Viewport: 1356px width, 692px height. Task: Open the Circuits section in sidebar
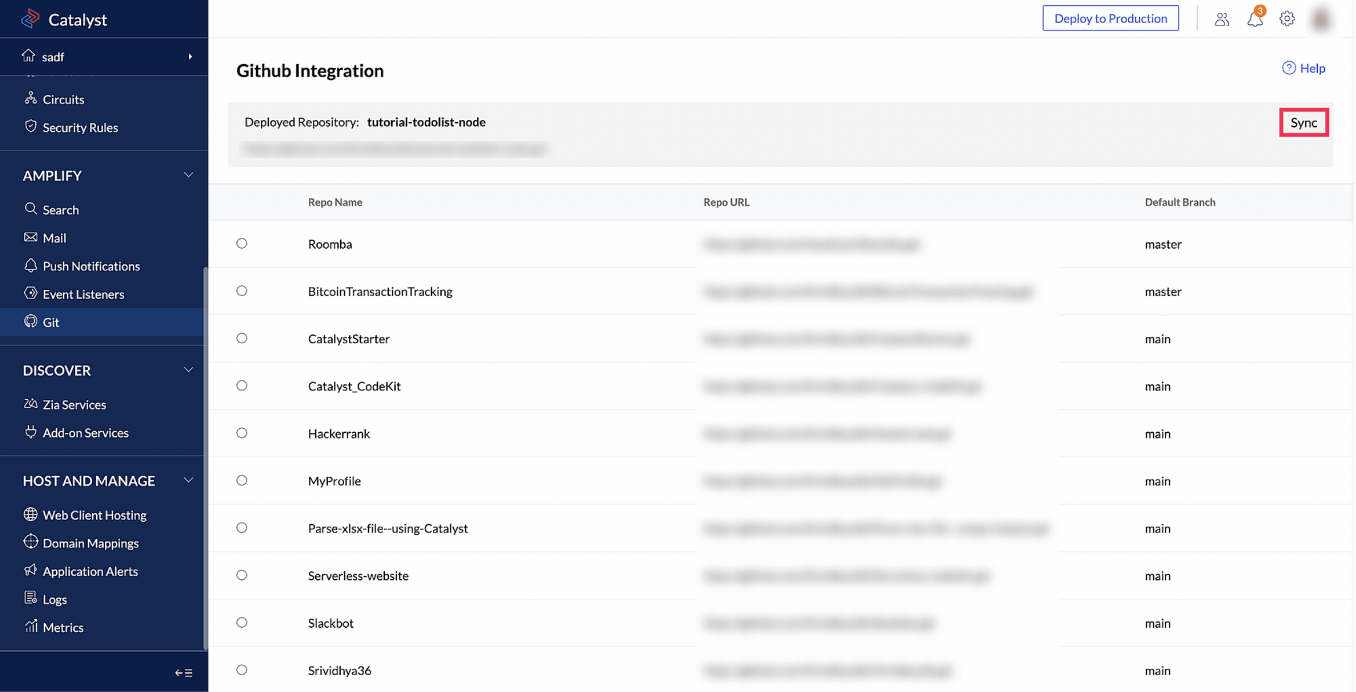64,99
